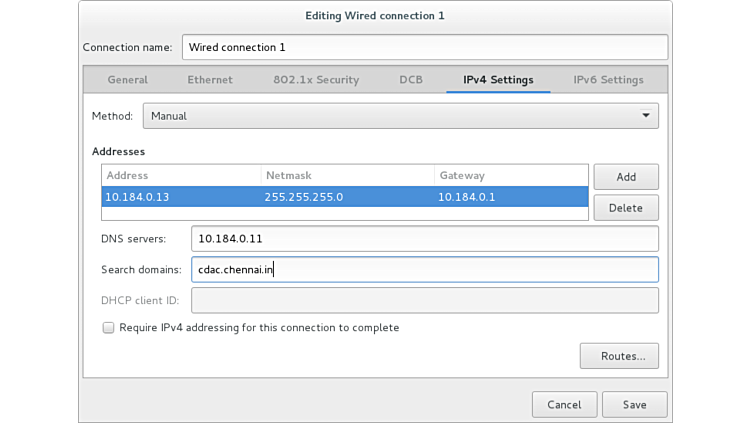Open the Routes dialog
752x423 pixels.
coord(619,356)
